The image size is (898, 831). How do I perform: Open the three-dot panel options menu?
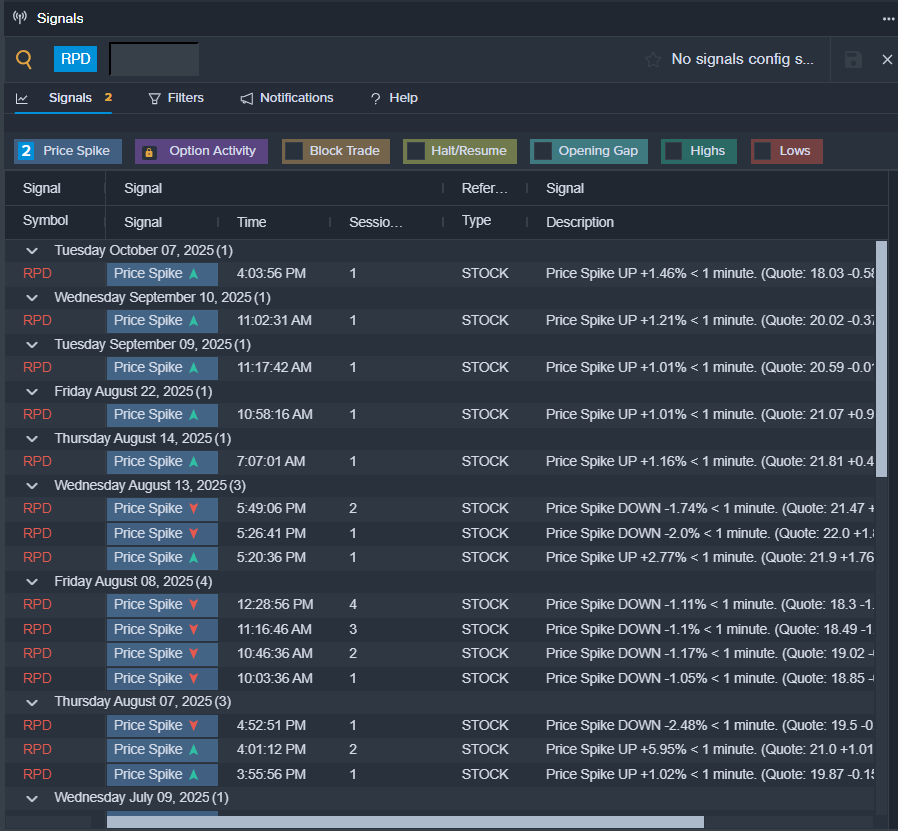888,18
